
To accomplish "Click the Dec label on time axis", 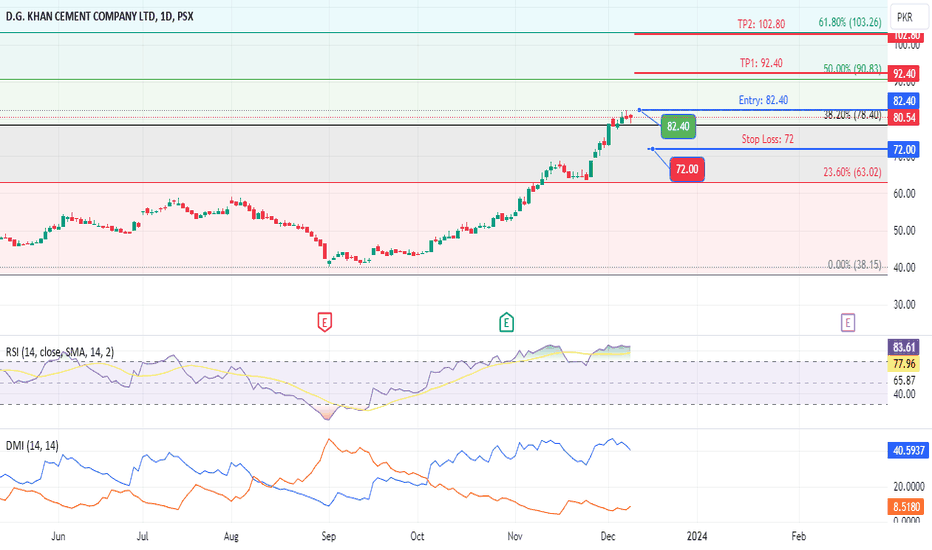I will pyautogui.click(x=608, y=536).
